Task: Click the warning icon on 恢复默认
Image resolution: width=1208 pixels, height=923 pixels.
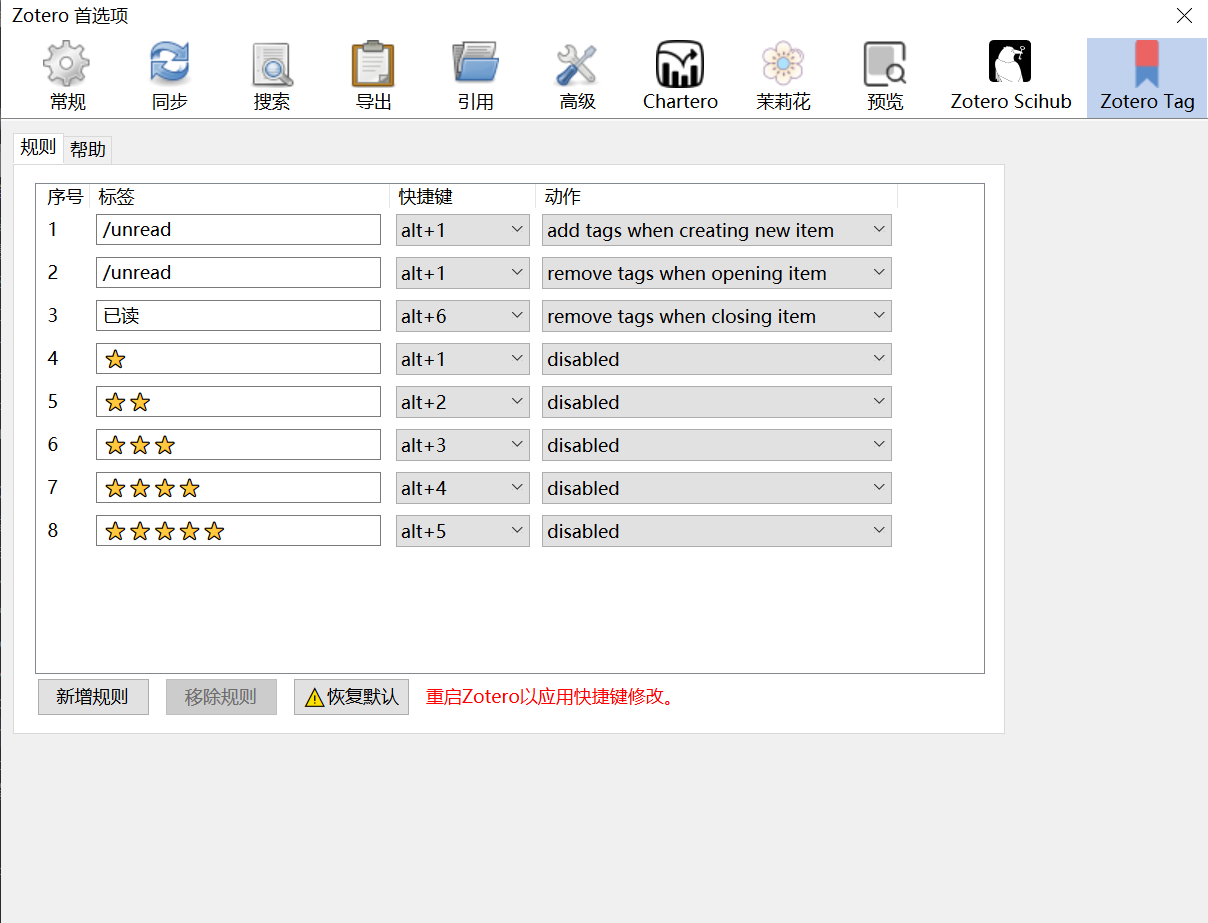Action: pos(312,697)
